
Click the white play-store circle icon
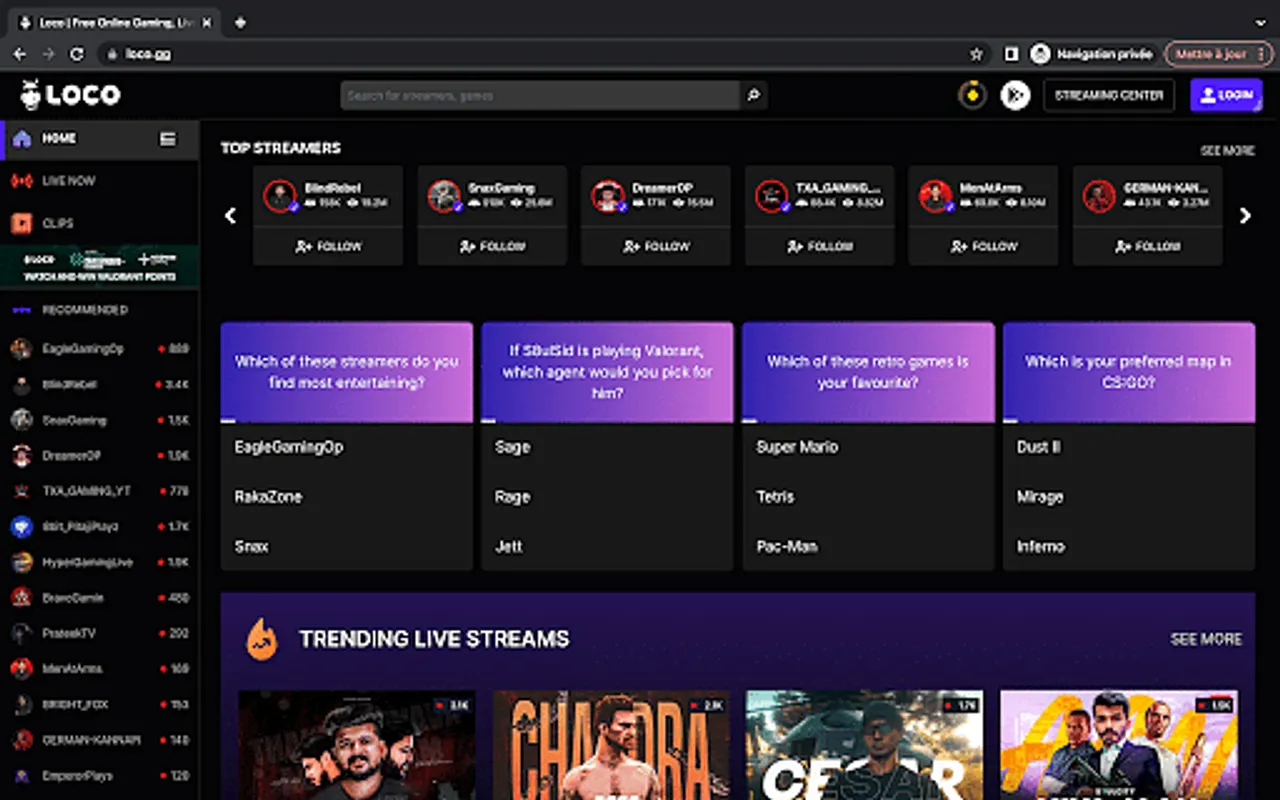1015,95
